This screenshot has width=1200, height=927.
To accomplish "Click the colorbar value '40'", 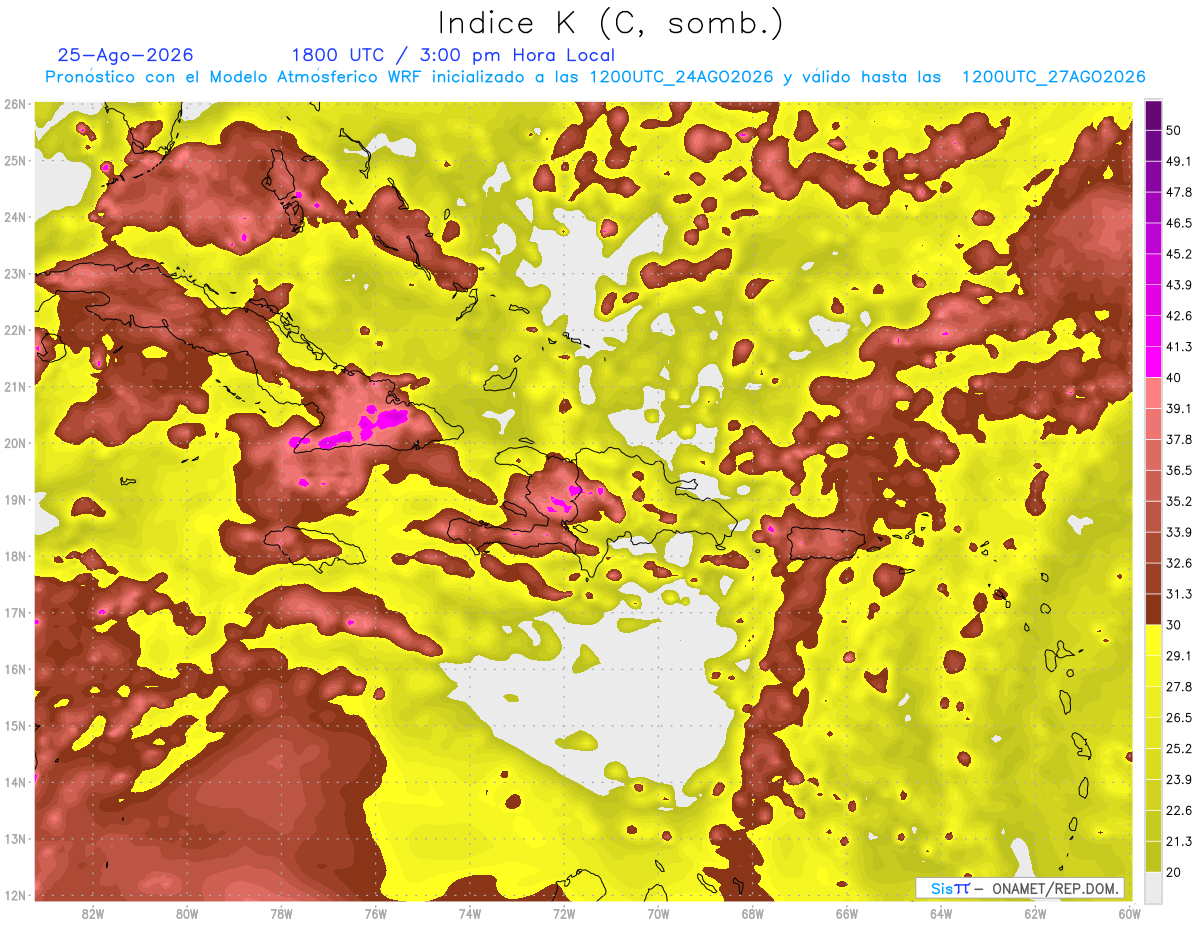I will 1176,377.
